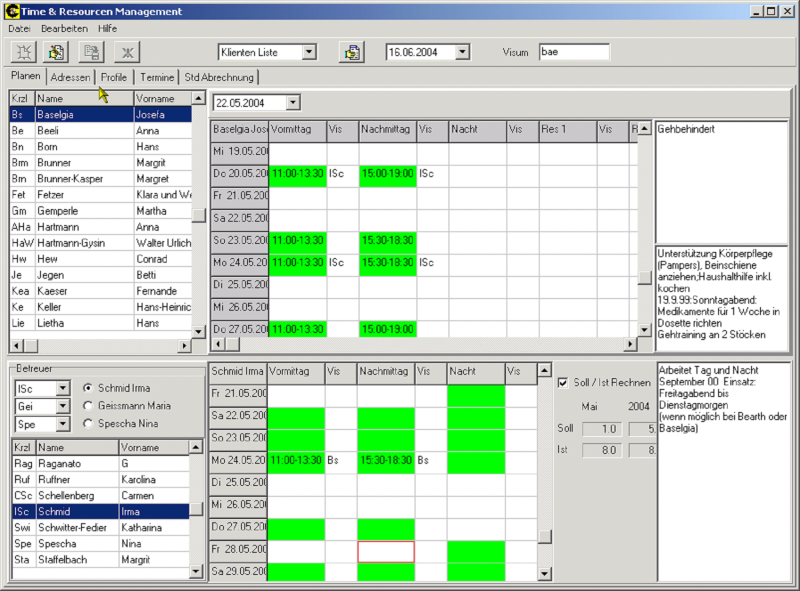Image resolution: width=800 pixels, height=591 pixels.
Task: Click the Krzl header in the Betreuer list
Action: [x=23, y=448]
